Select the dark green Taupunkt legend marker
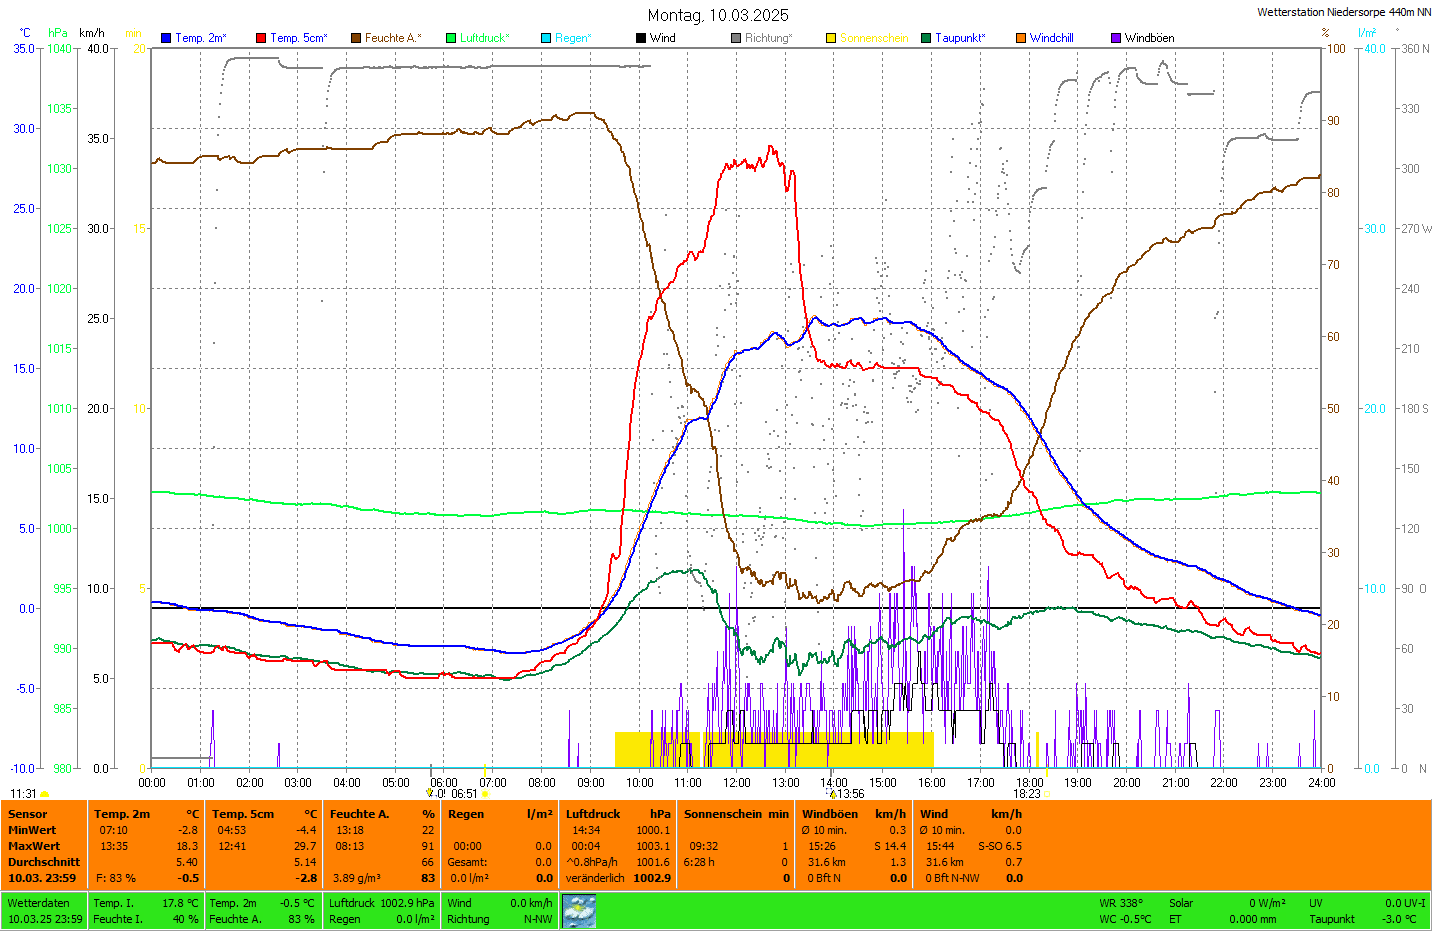The height and width of the screenshot is (931, 1432). coord(926,38)
